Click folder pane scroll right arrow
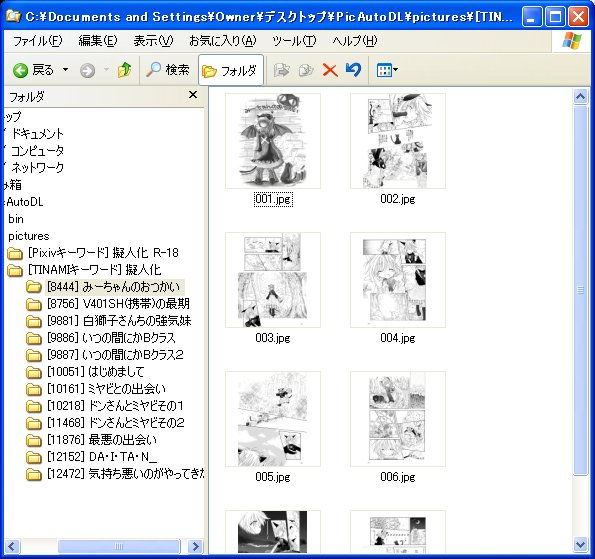595x559 pixels. (x=196, y=546)
